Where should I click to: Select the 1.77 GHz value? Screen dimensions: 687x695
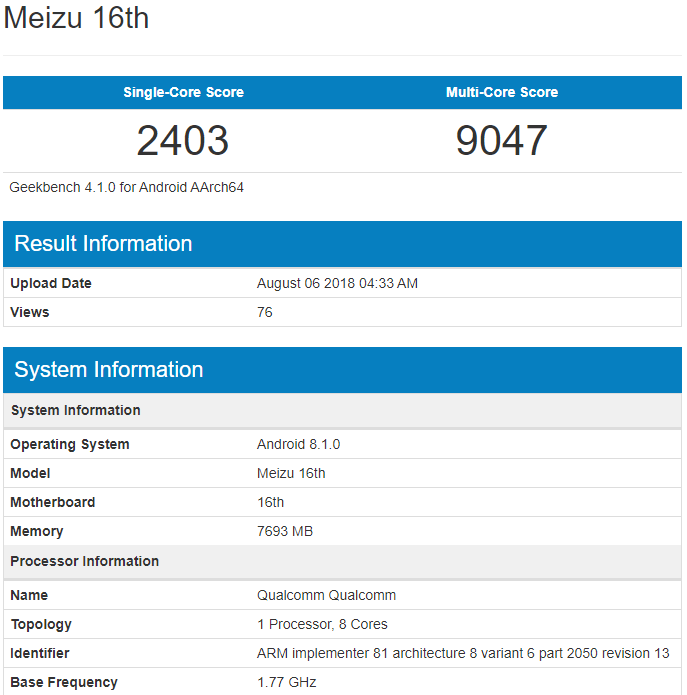[x=287, y=682]
